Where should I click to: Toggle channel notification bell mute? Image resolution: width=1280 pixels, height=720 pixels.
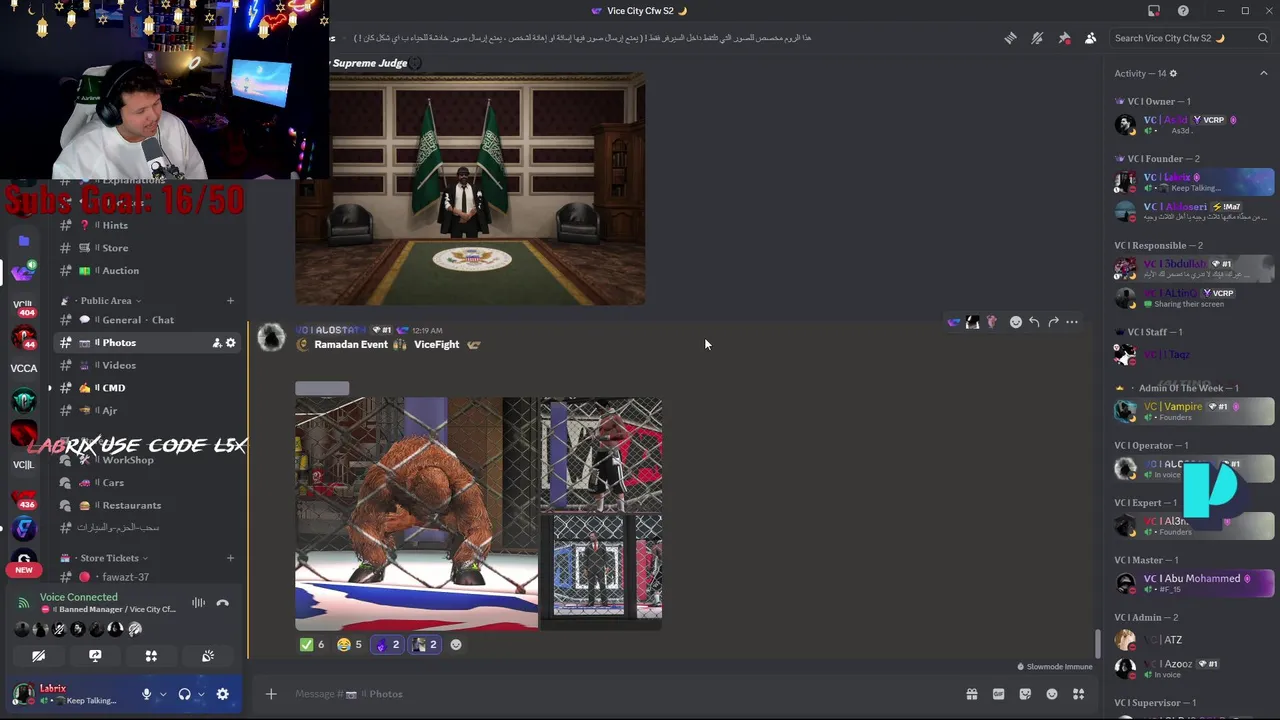tap(1037, 38)
